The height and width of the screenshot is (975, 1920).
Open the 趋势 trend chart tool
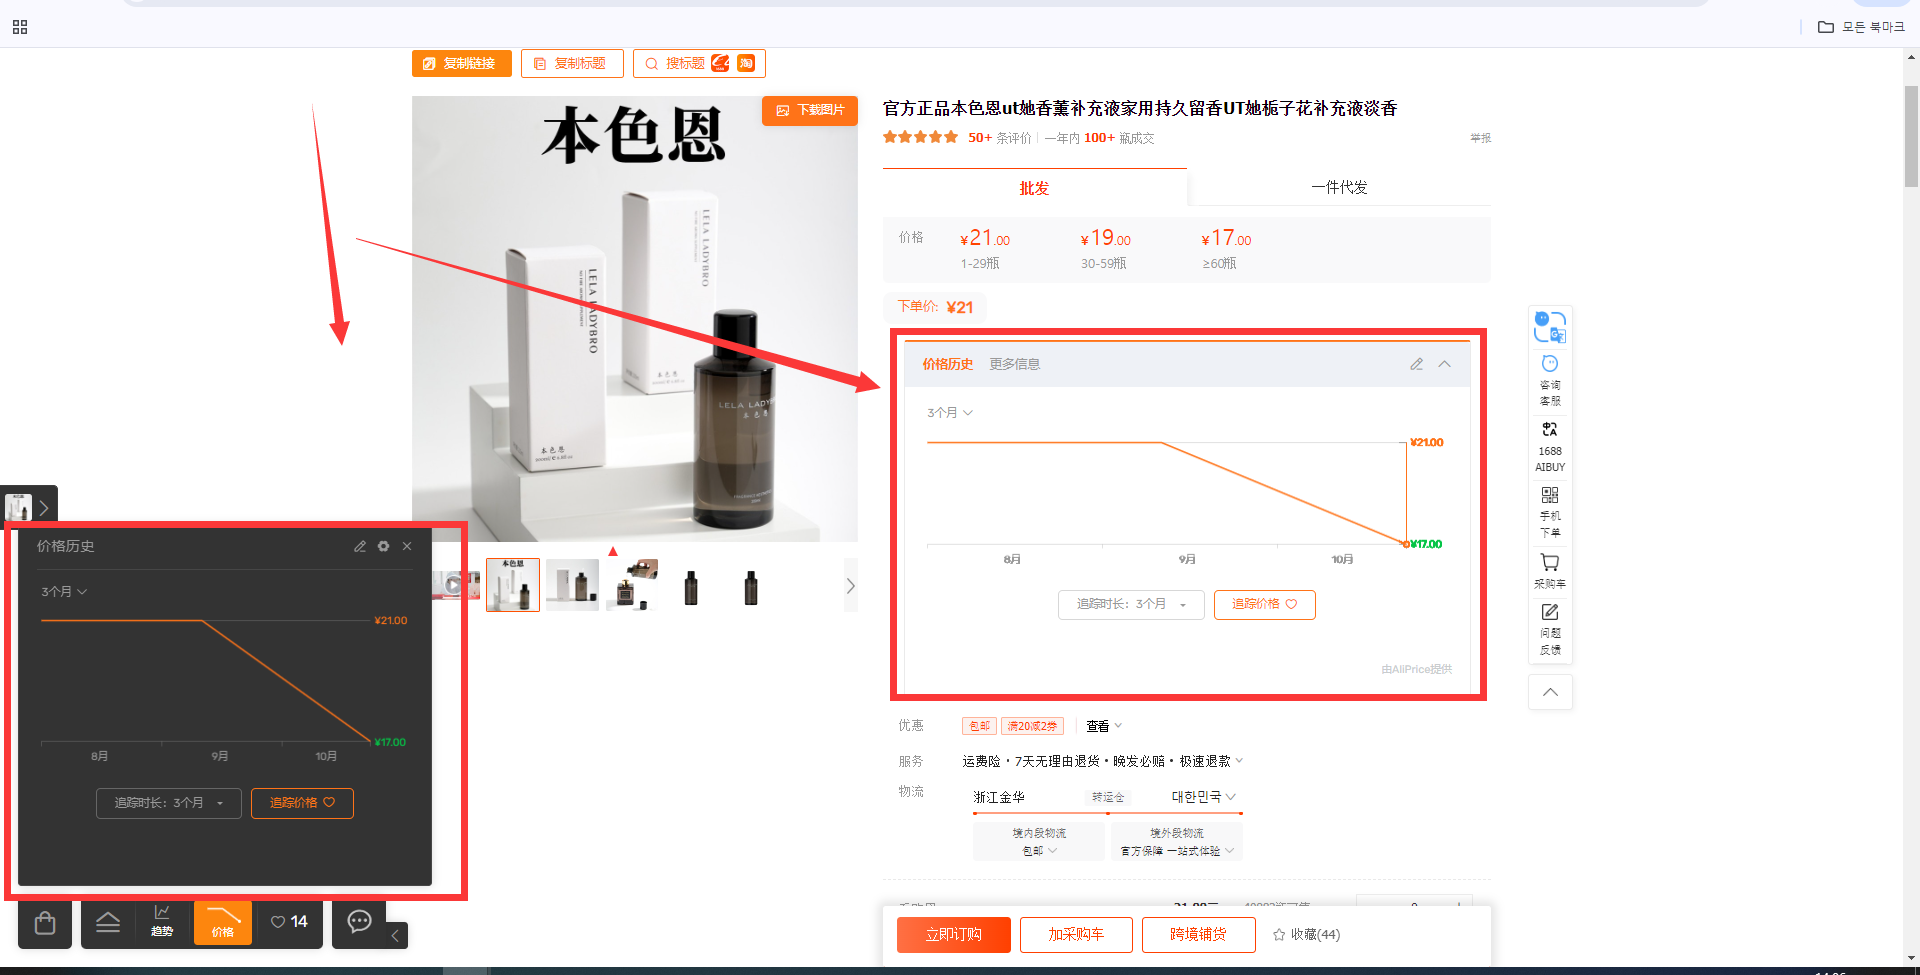click(162, 921)
